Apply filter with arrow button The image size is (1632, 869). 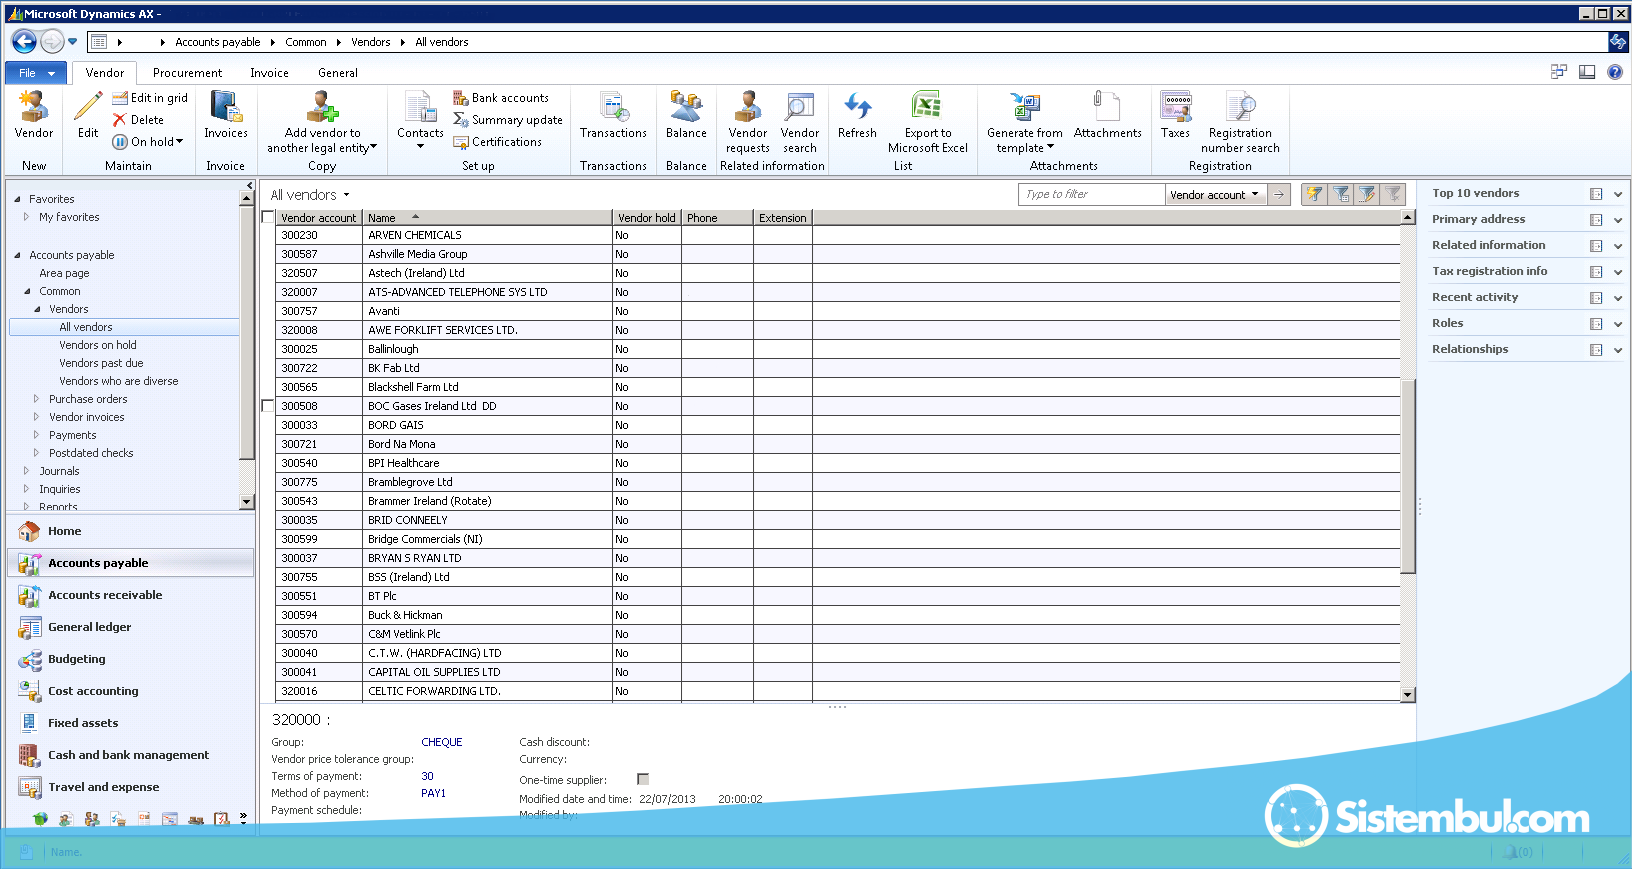pos(1279,195)
